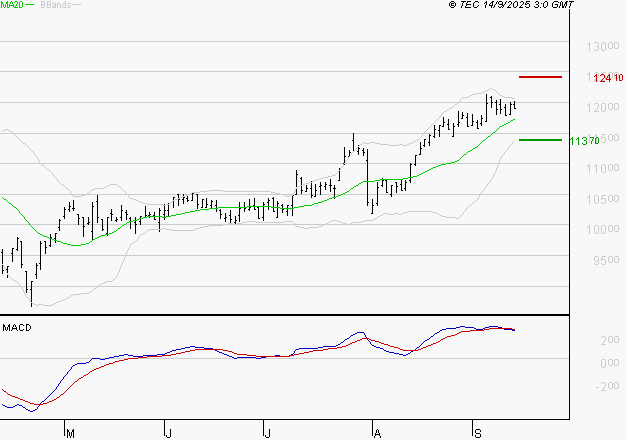Select the S month marker on time axis

pos(477,433)
